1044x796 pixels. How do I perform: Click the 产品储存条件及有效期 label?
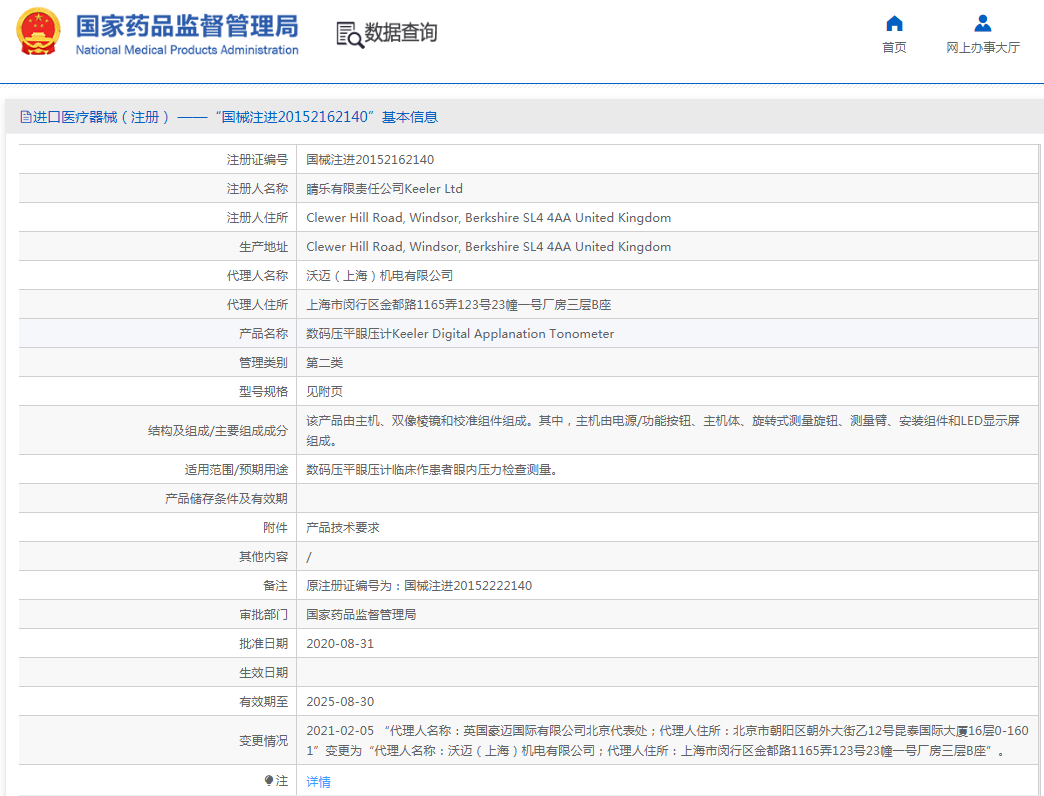[226, 498]
